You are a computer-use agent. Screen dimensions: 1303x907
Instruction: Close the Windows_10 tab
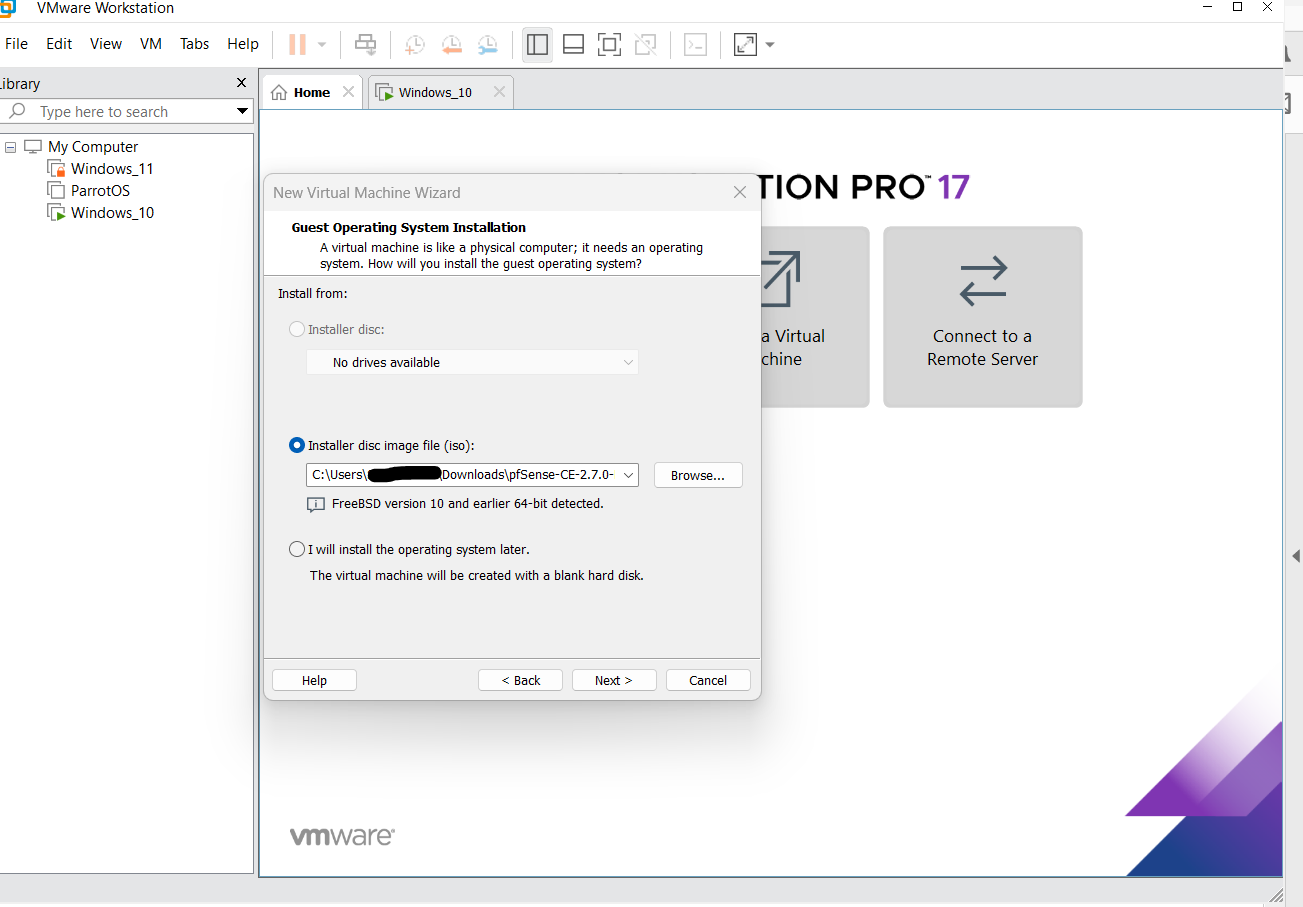tap(499, 92)
